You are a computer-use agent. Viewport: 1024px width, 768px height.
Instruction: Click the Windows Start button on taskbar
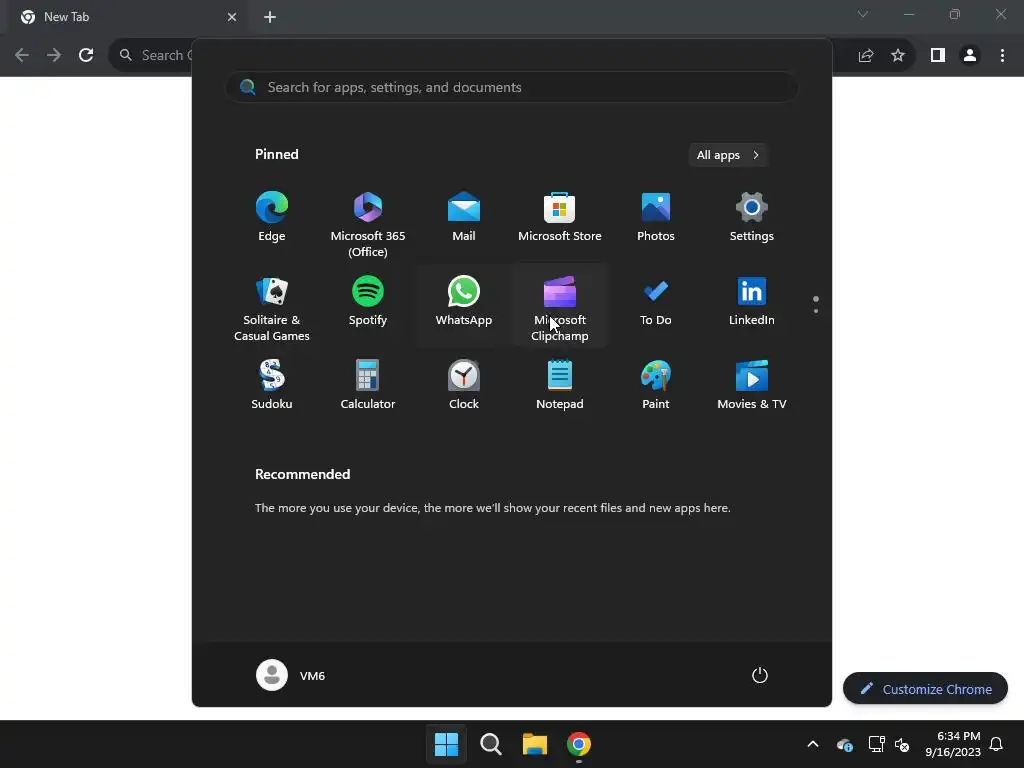[x=447, y=744]
